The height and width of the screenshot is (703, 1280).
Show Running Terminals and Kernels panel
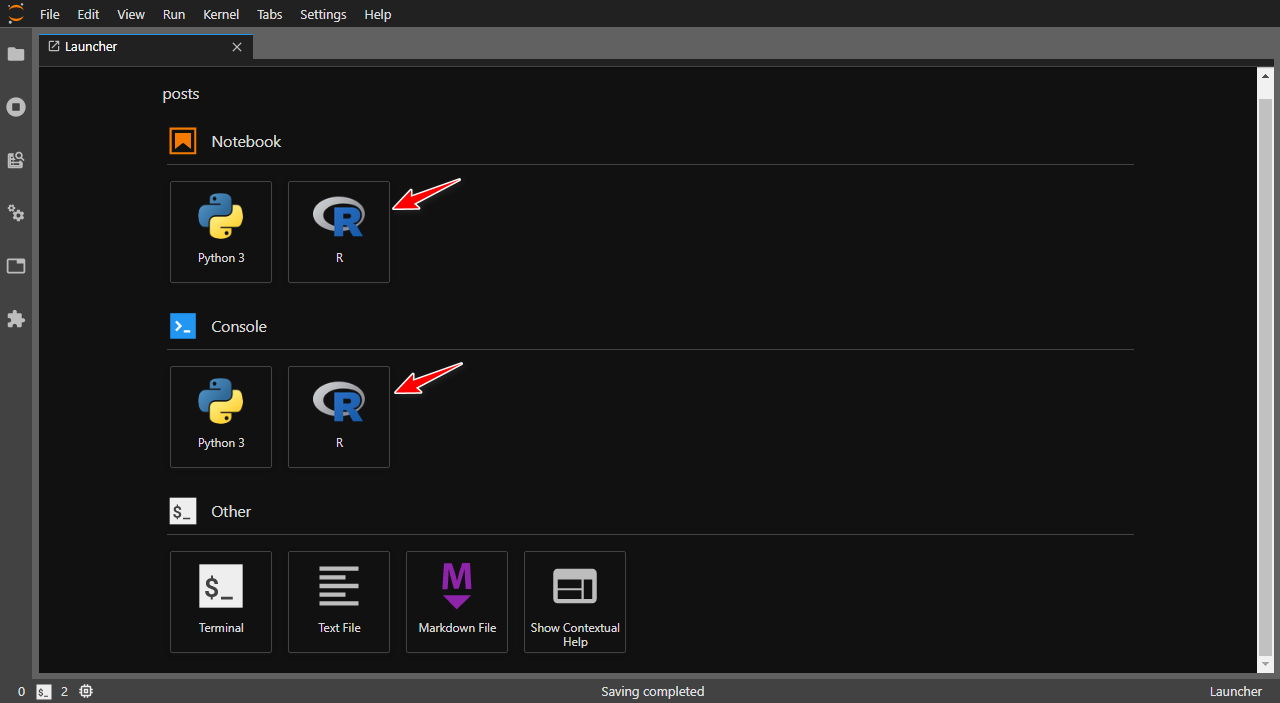click(16, 107)
